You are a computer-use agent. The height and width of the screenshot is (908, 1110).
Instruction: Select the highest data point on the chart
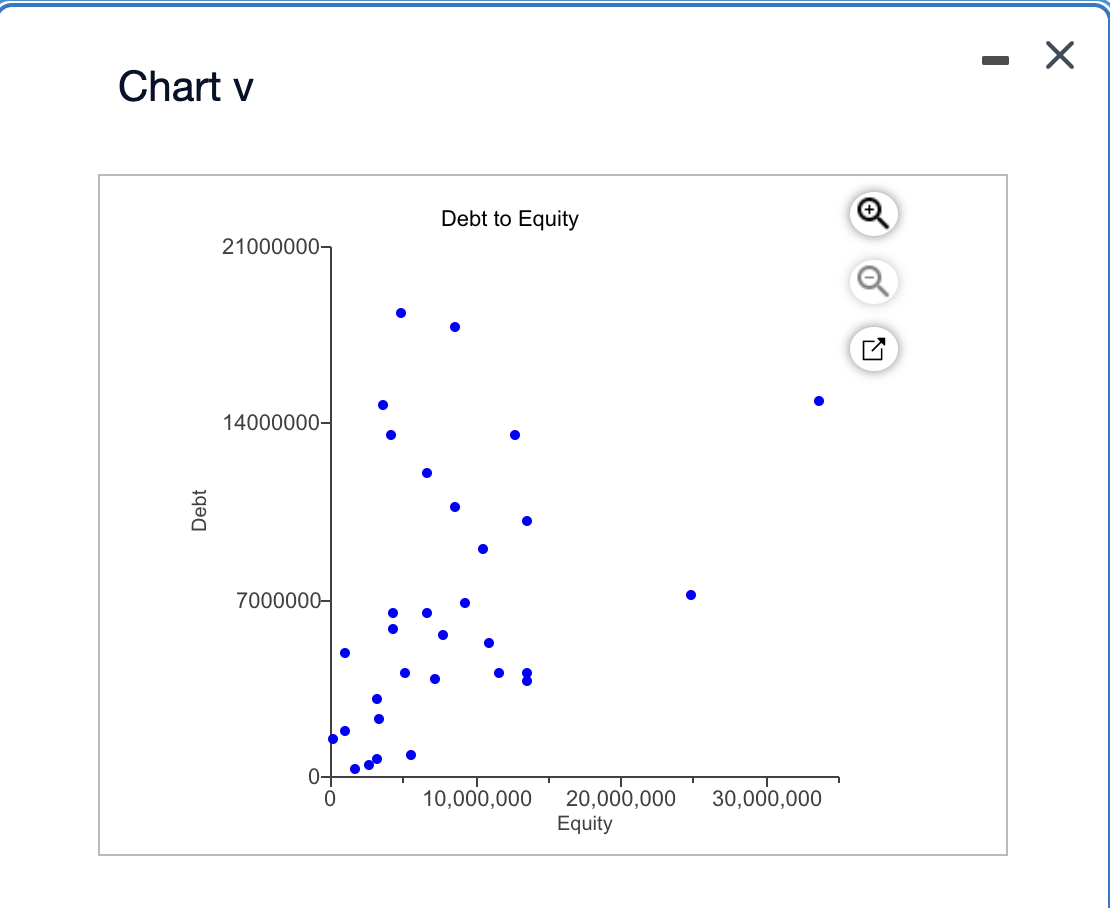[x=402, y=312]
